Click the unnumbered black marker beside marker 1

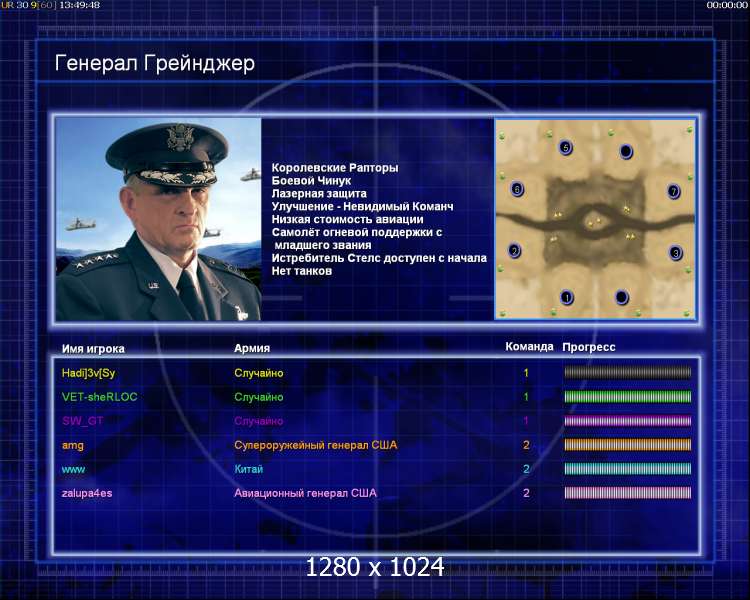(x=621, y=297)
